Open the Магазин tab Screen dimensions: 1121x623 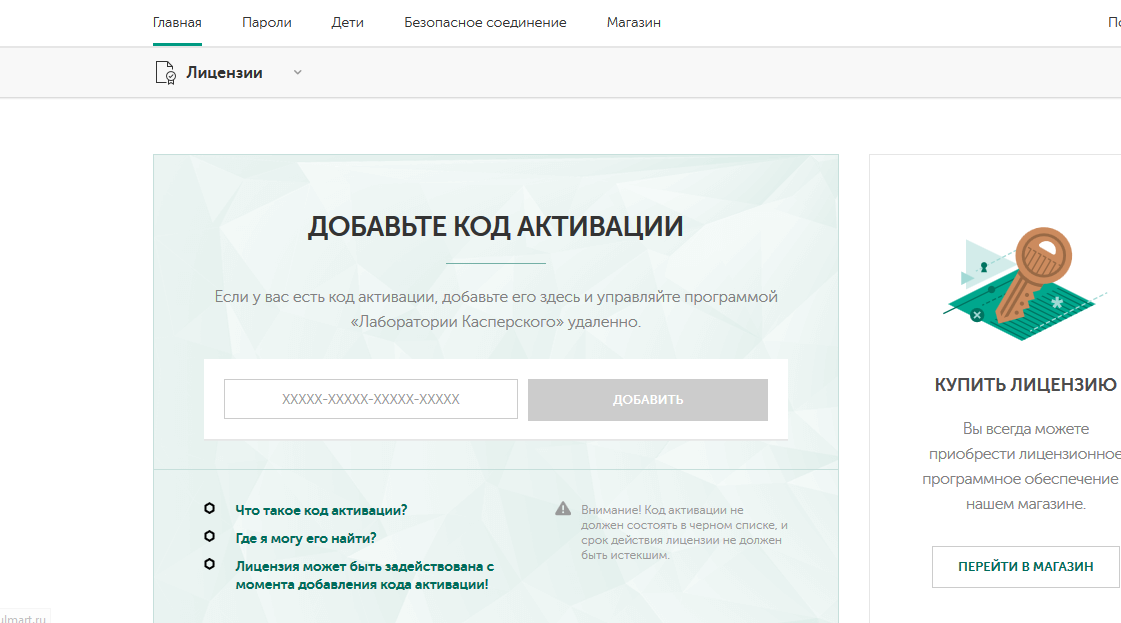[x=633, y=22]
